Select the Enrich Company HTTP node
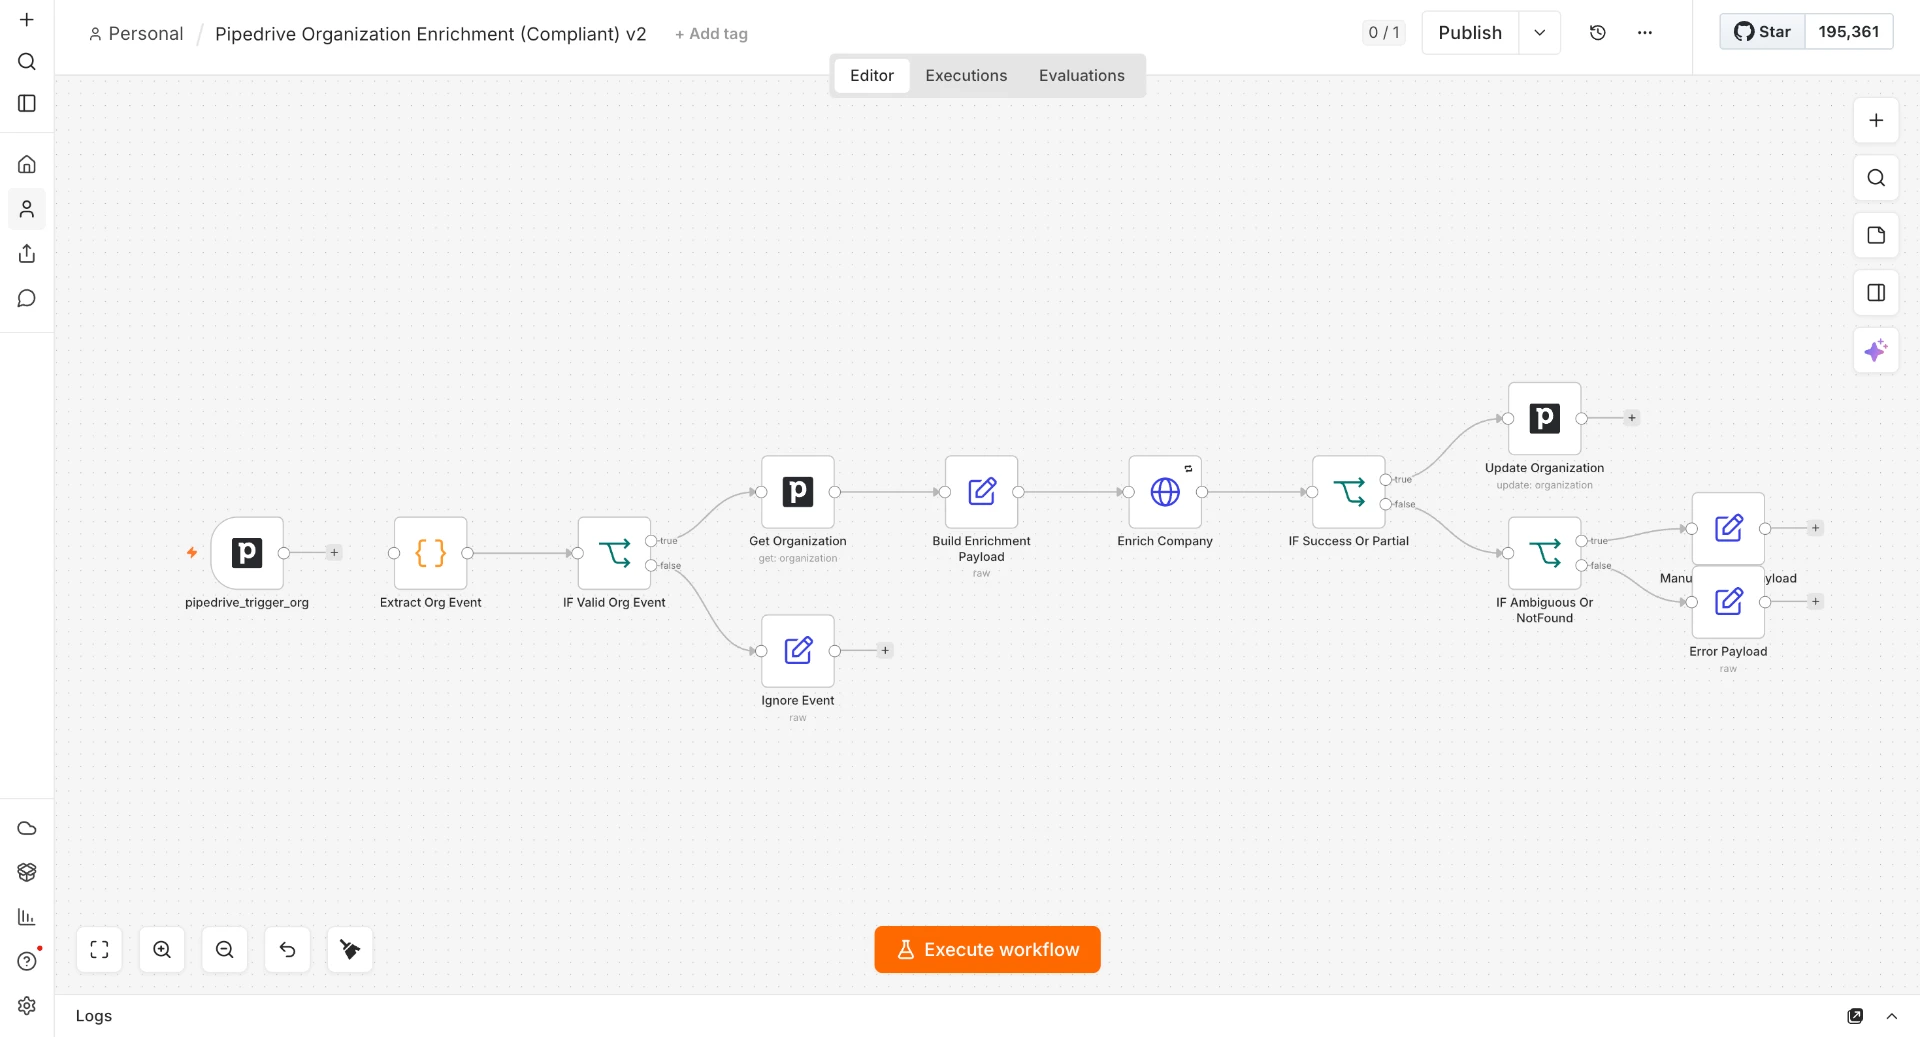The image size is (1920, 1037). [1165, 492]
